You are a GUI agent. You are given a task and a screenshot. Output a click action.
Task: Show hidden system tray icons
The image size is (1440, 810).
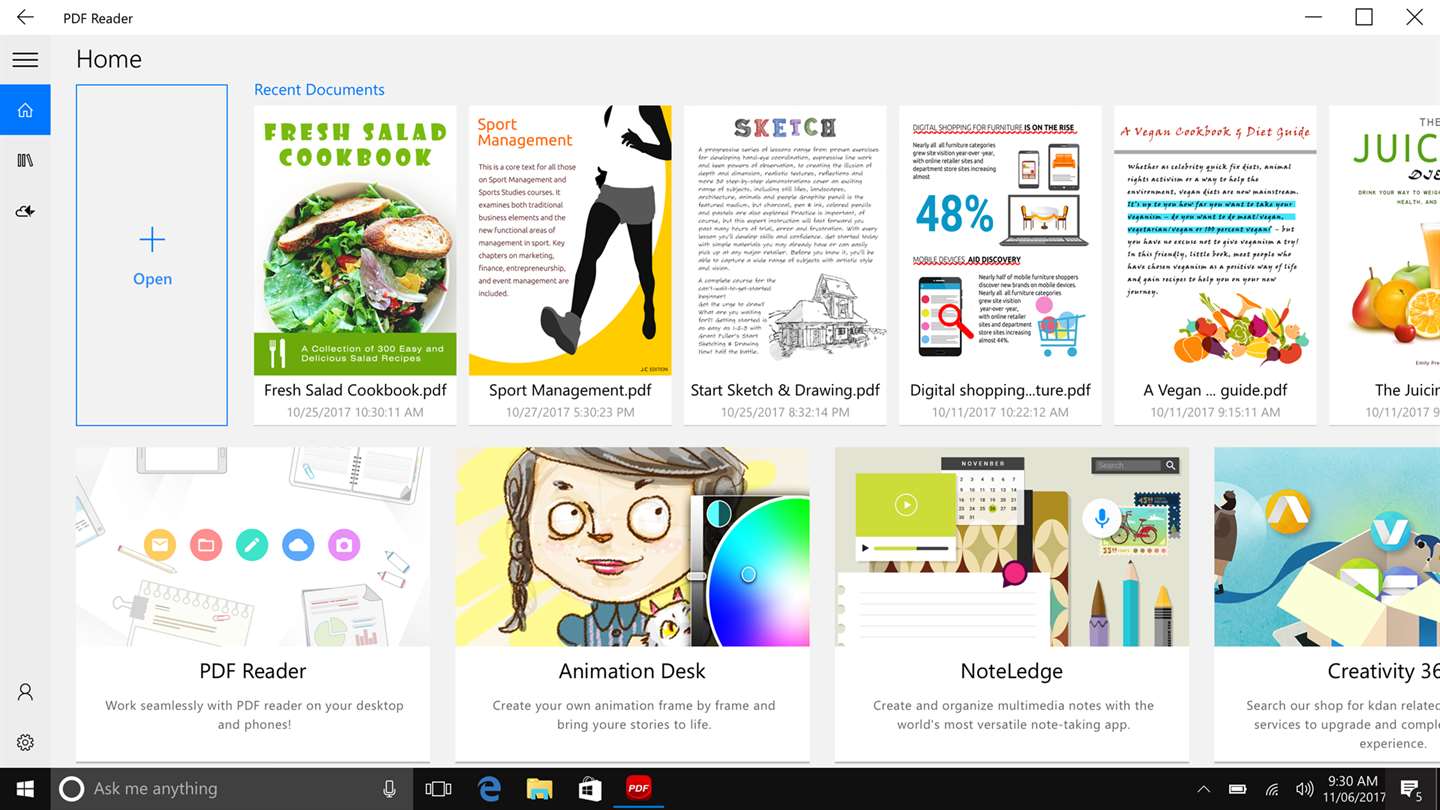click(x=1204, y=789)
